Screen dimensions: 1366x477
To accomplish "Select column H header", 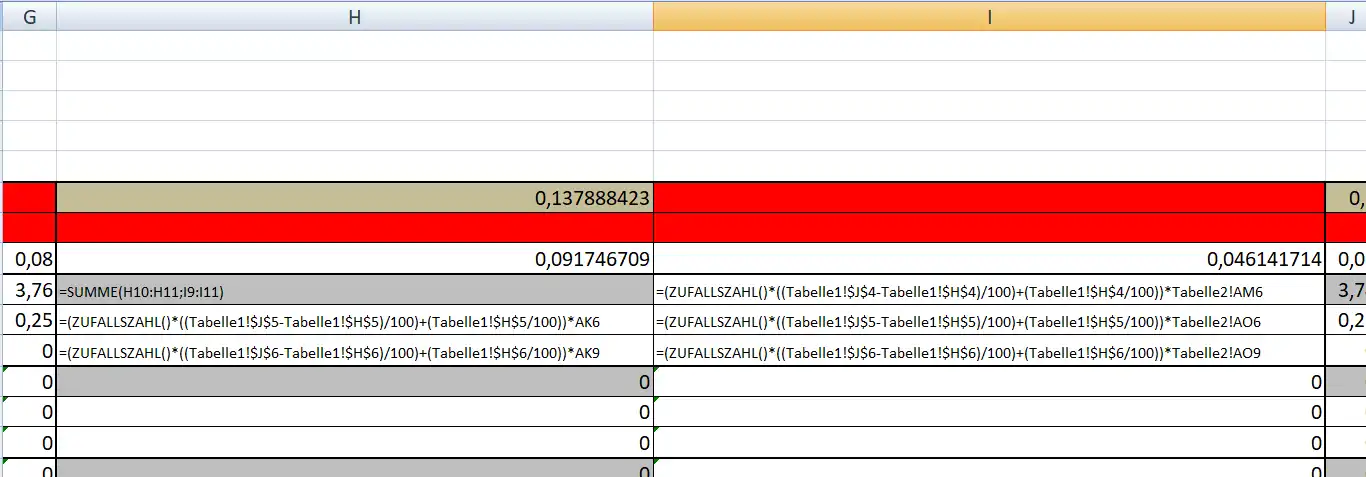I will [355, 15].
